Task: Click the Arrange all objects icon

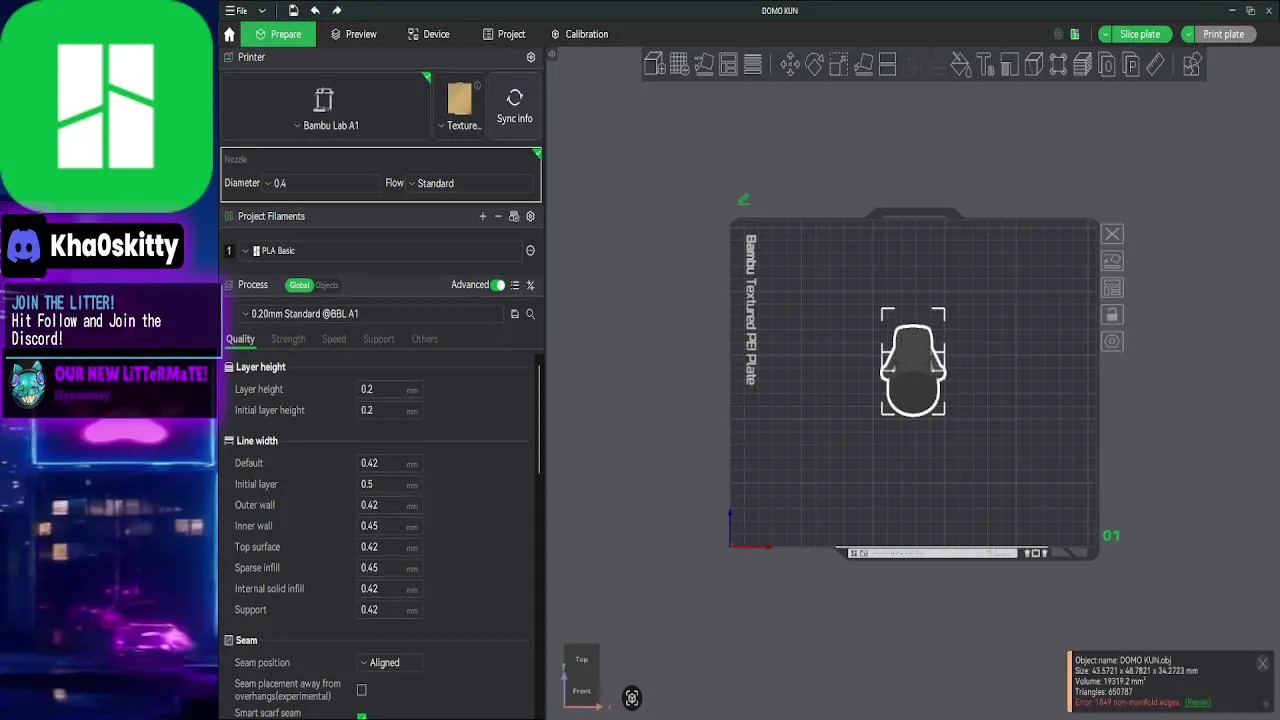Action: (x=728, y=65)
